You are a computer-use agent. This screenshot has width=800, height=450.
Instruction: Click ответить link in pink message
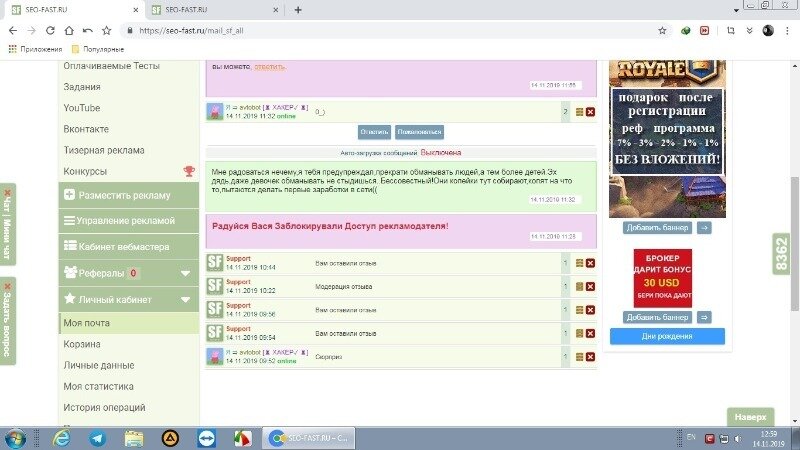(x=269, y=67)
